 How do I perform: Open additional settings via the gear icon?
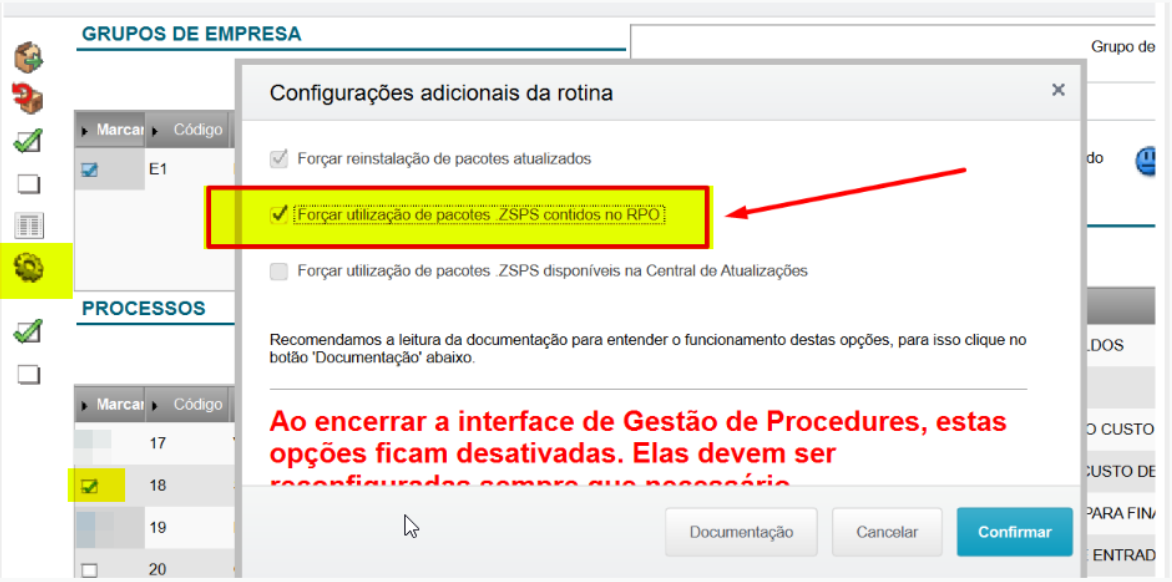point(30,267)
